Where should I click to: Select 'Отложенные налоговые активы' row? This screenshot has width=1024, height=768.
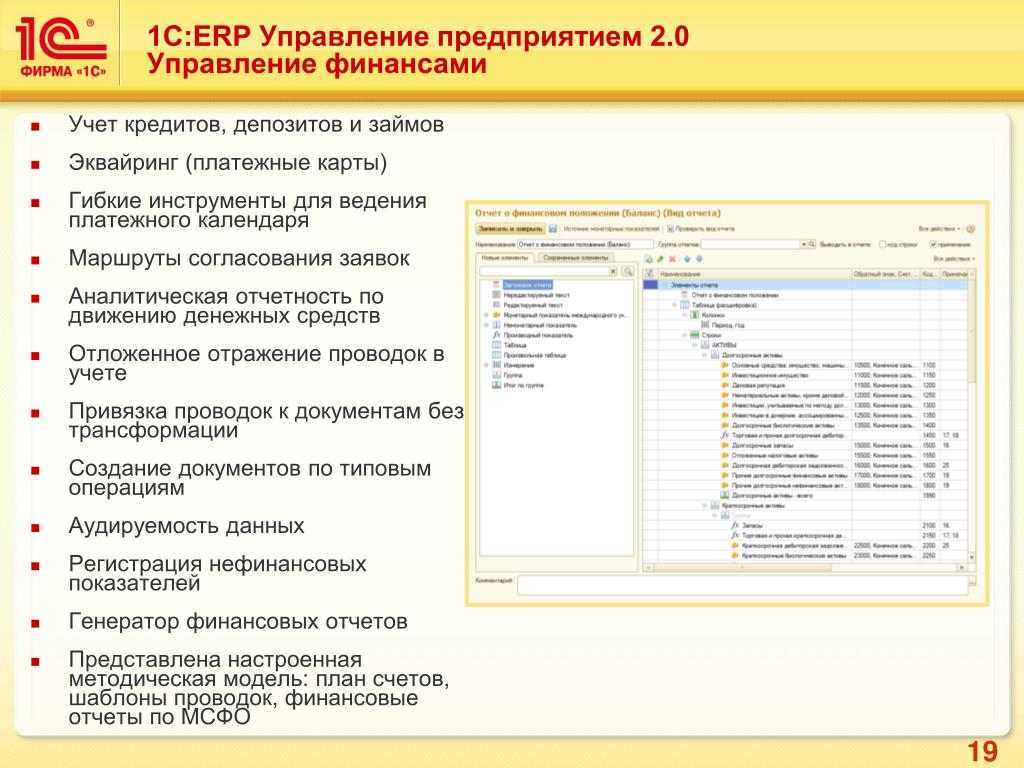[775, 455]
